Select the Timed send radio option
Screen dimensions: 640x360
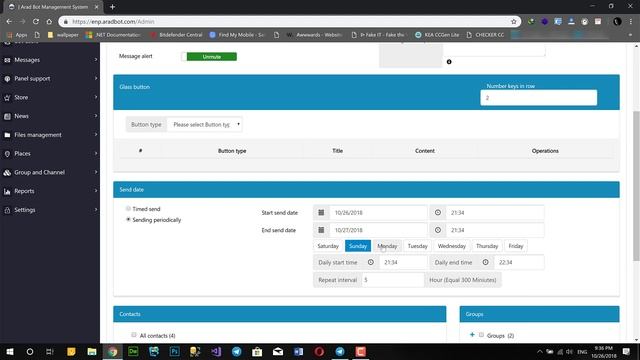tap(128, 209)
